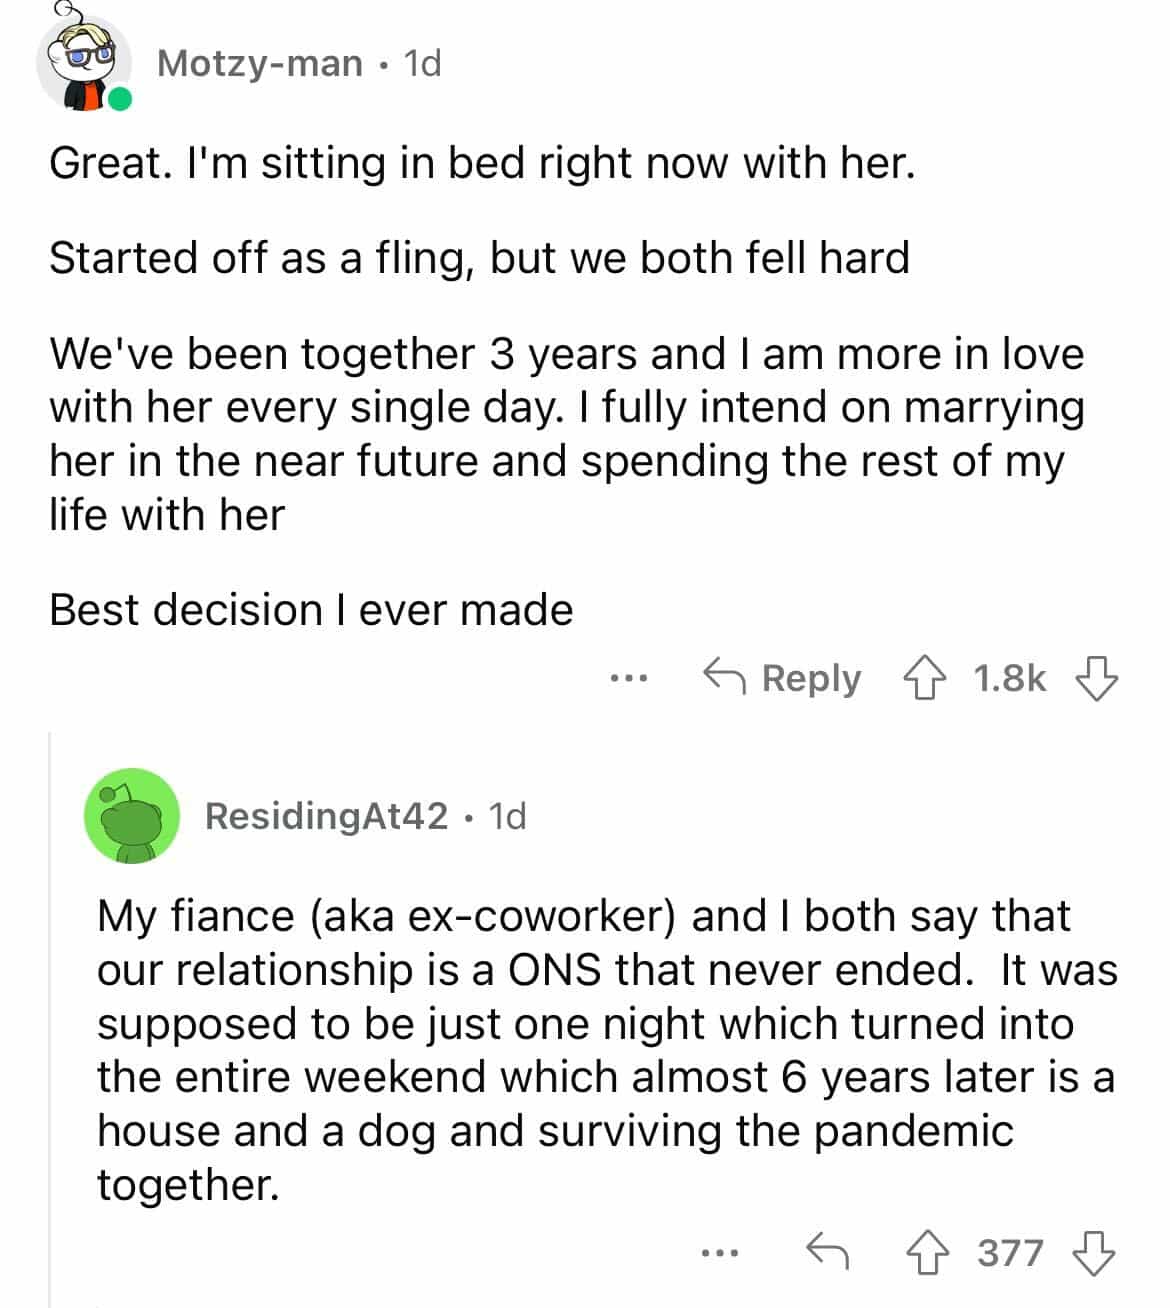Click the "Best decision I ever made" text
The width and height of the screenshot is (1170, 1308).
(311, 610)
